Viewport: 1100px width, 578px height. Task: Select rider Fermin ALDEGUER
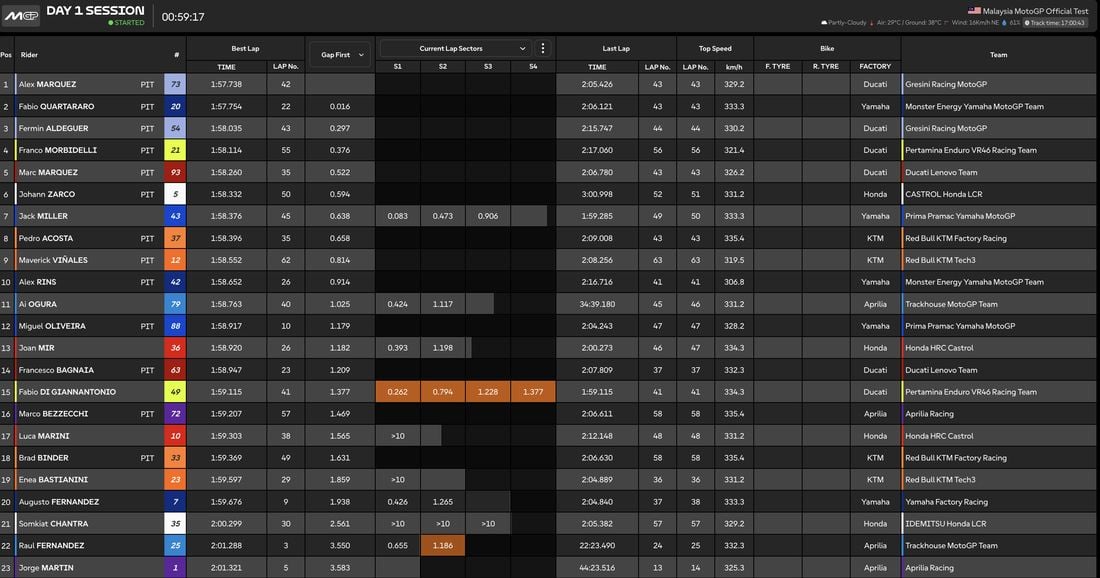coord(53,128)
